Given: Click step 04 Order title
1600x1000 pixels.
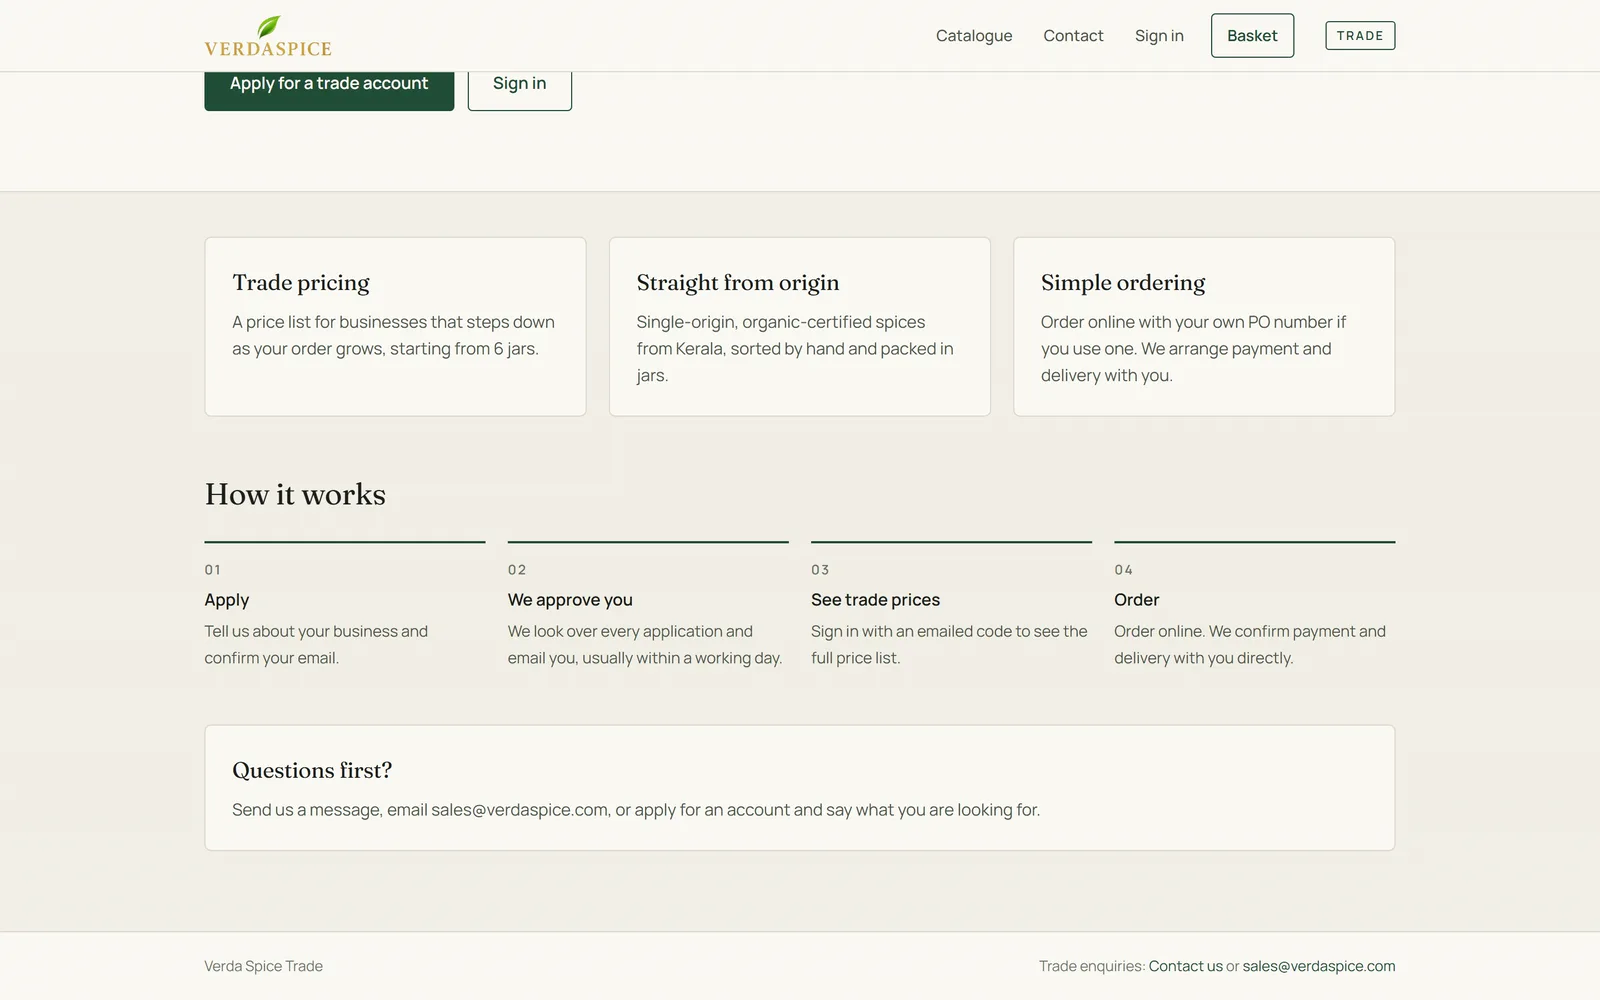Looking at the screenshot, I should click(x=1137, y=600).
